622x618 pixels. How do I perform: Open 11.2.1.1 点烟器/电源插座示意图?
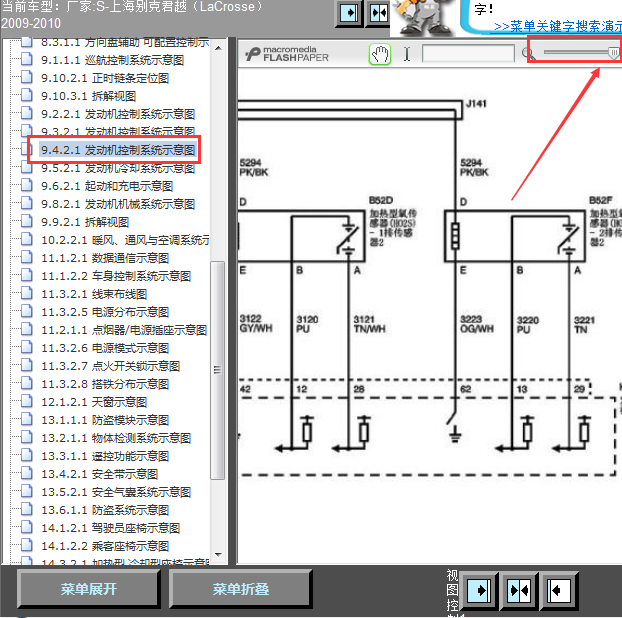pos(124,330)
